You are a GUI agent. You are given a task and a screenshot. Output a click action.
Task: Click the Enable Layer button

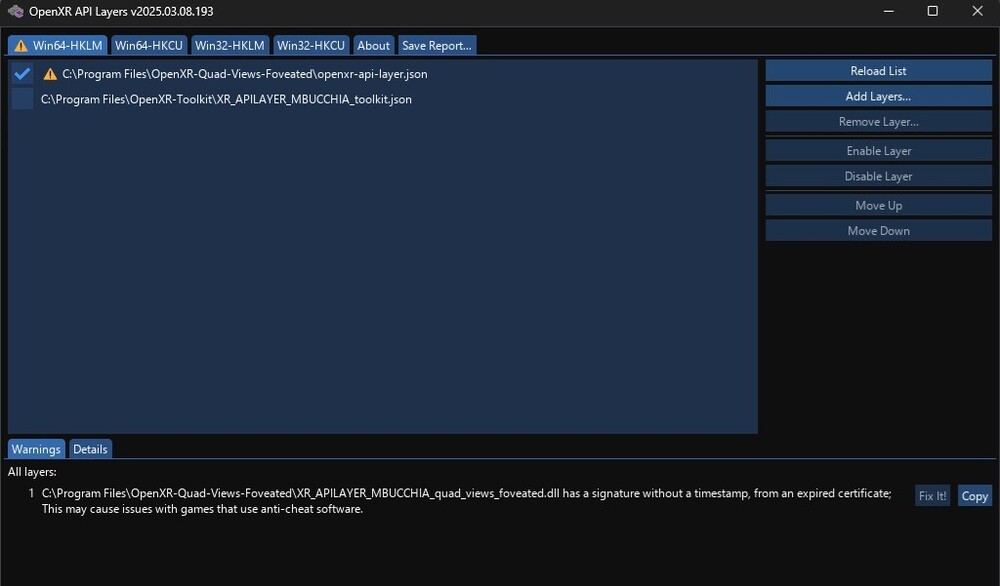pos(878,151)
